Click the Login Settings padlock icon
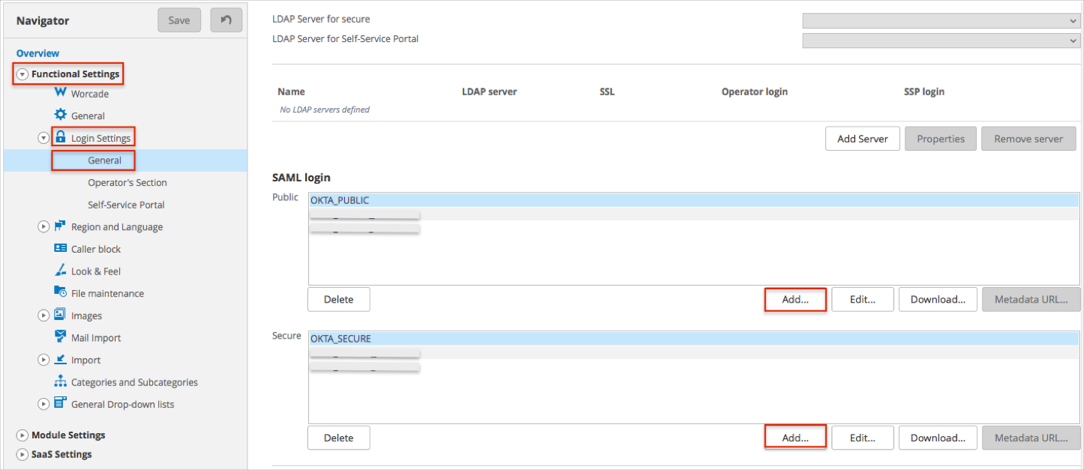 click(60, 137)
